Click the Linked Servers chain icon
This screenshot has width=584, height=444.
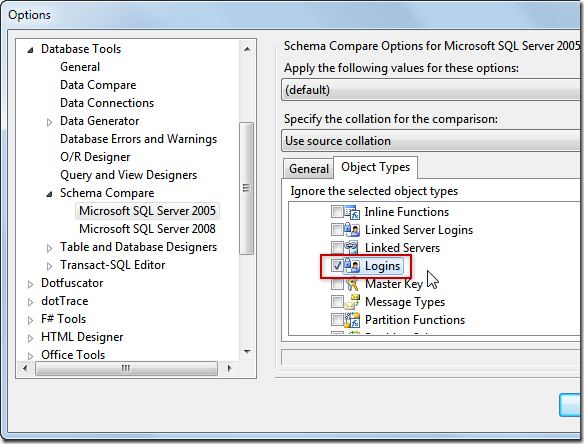pyautogui.click(x=351, y=247)
